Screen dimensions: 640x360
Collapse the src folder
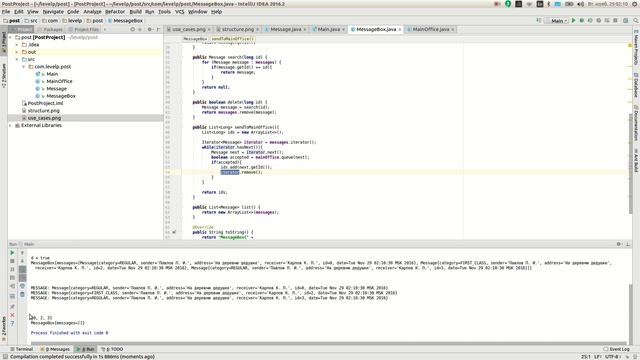point(17,59)
